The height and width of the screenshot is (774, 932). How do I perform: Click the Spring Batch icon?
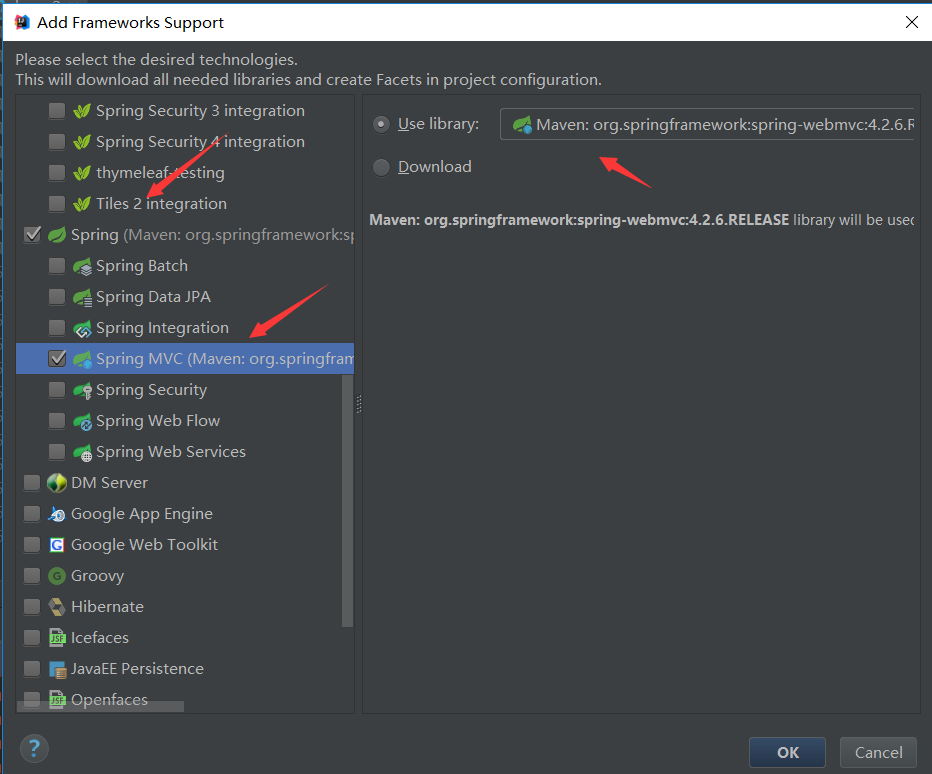(83, 266)
